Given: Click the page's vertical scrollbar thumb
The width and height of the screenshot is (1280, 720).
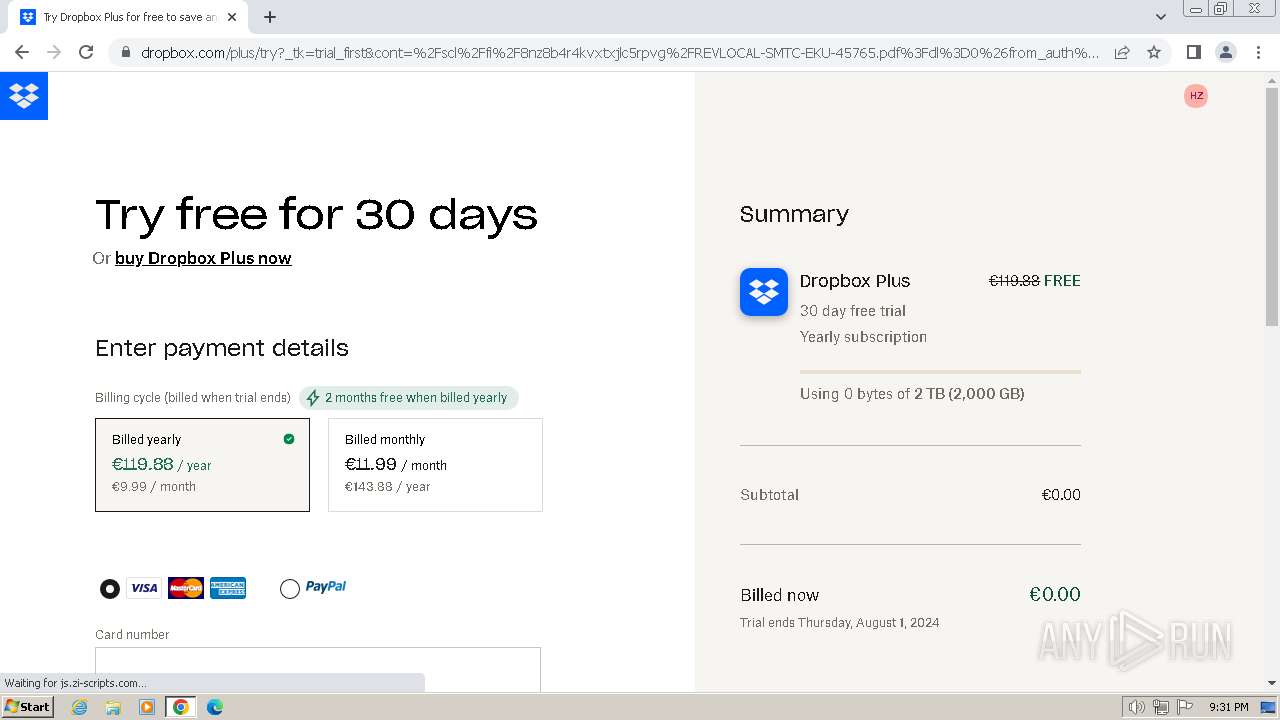Looking at the screenshot, I should (1272, 207).
